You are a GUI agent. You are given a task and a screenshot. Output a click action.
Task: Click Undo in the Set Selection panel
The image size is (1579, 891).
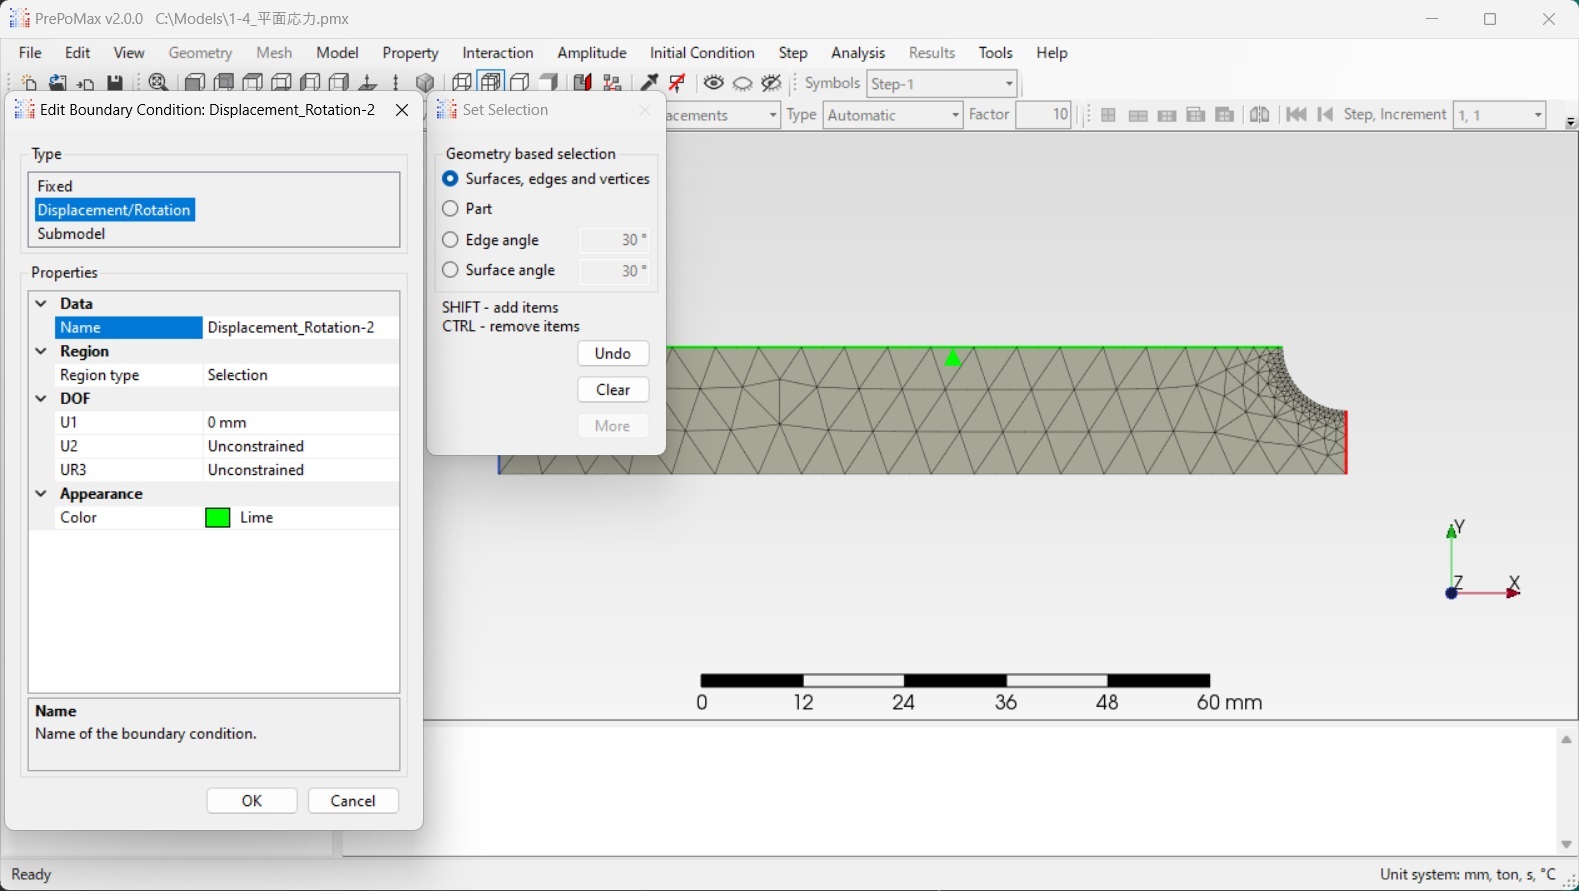point(613,354)
